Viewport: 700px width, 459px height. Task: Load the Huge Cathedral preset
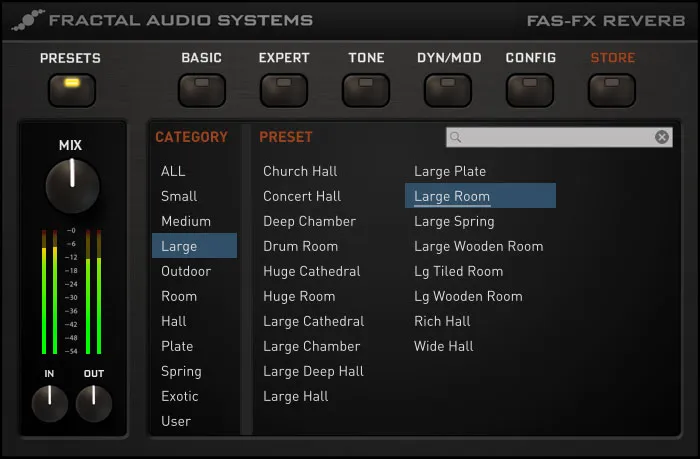click(x=311, y=271)
